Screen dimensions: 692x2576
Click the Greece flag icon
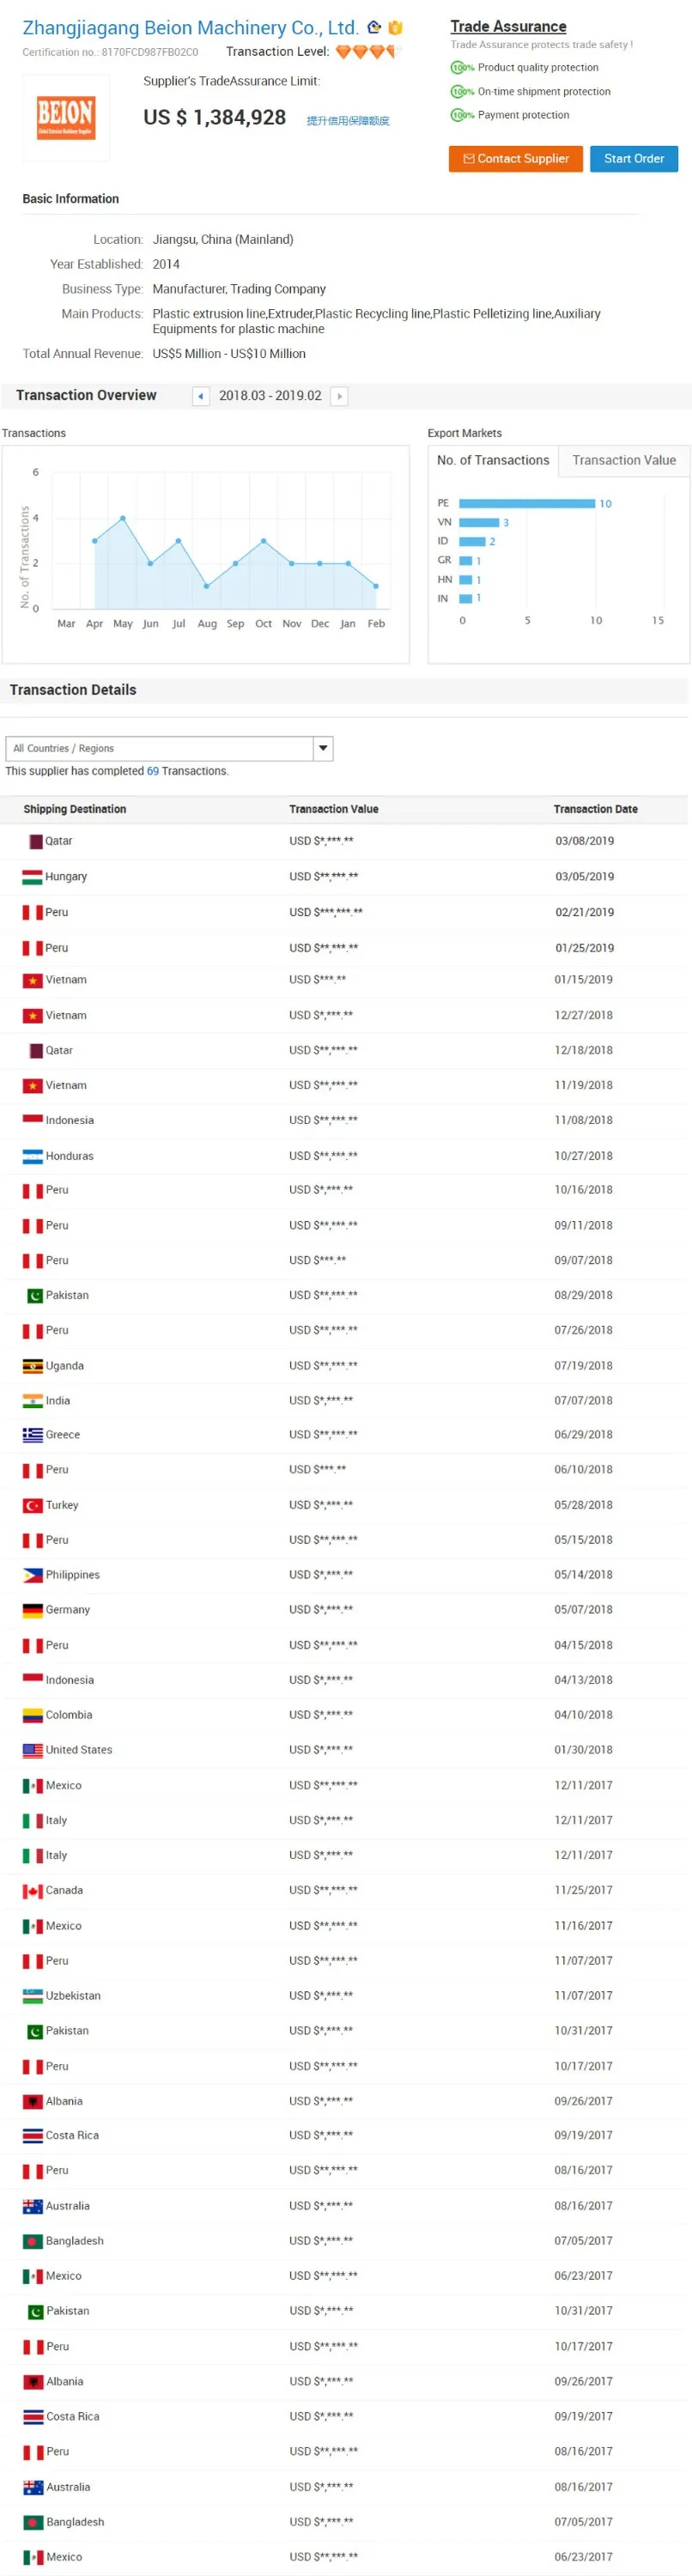click(33, 1435)
